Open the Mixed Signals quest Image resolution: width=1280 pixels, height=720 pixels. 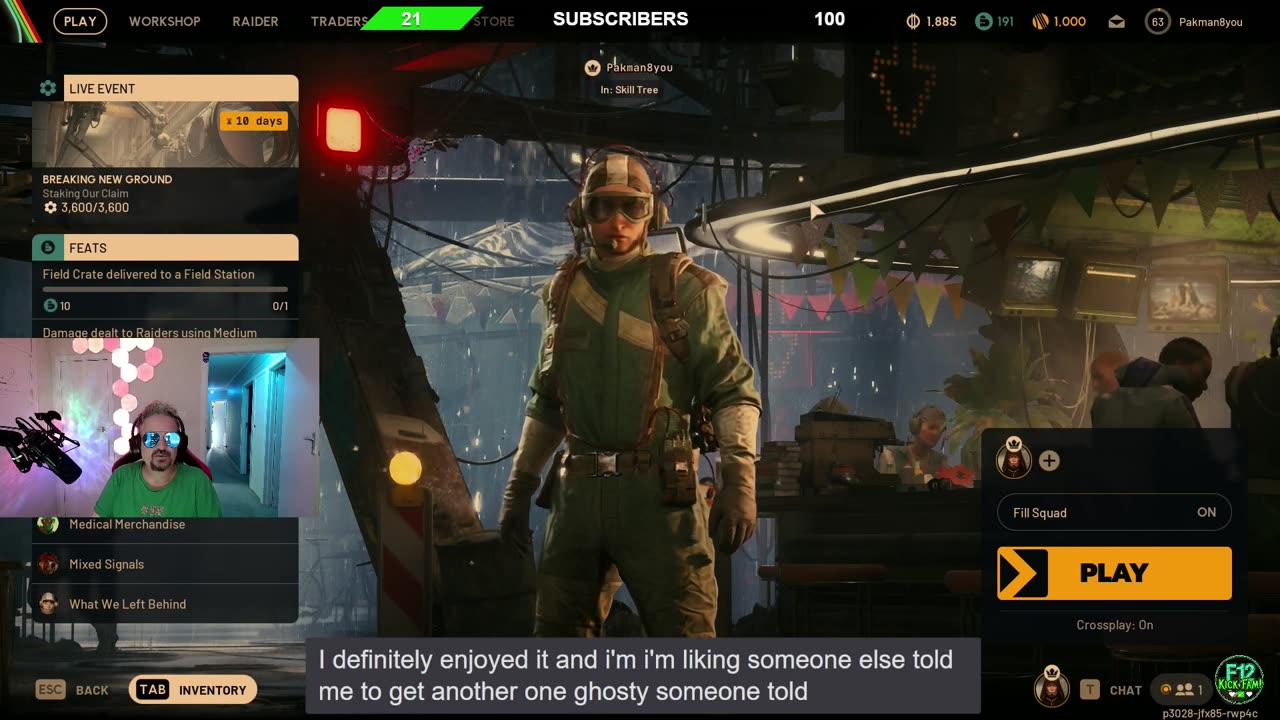click(165, 564)
